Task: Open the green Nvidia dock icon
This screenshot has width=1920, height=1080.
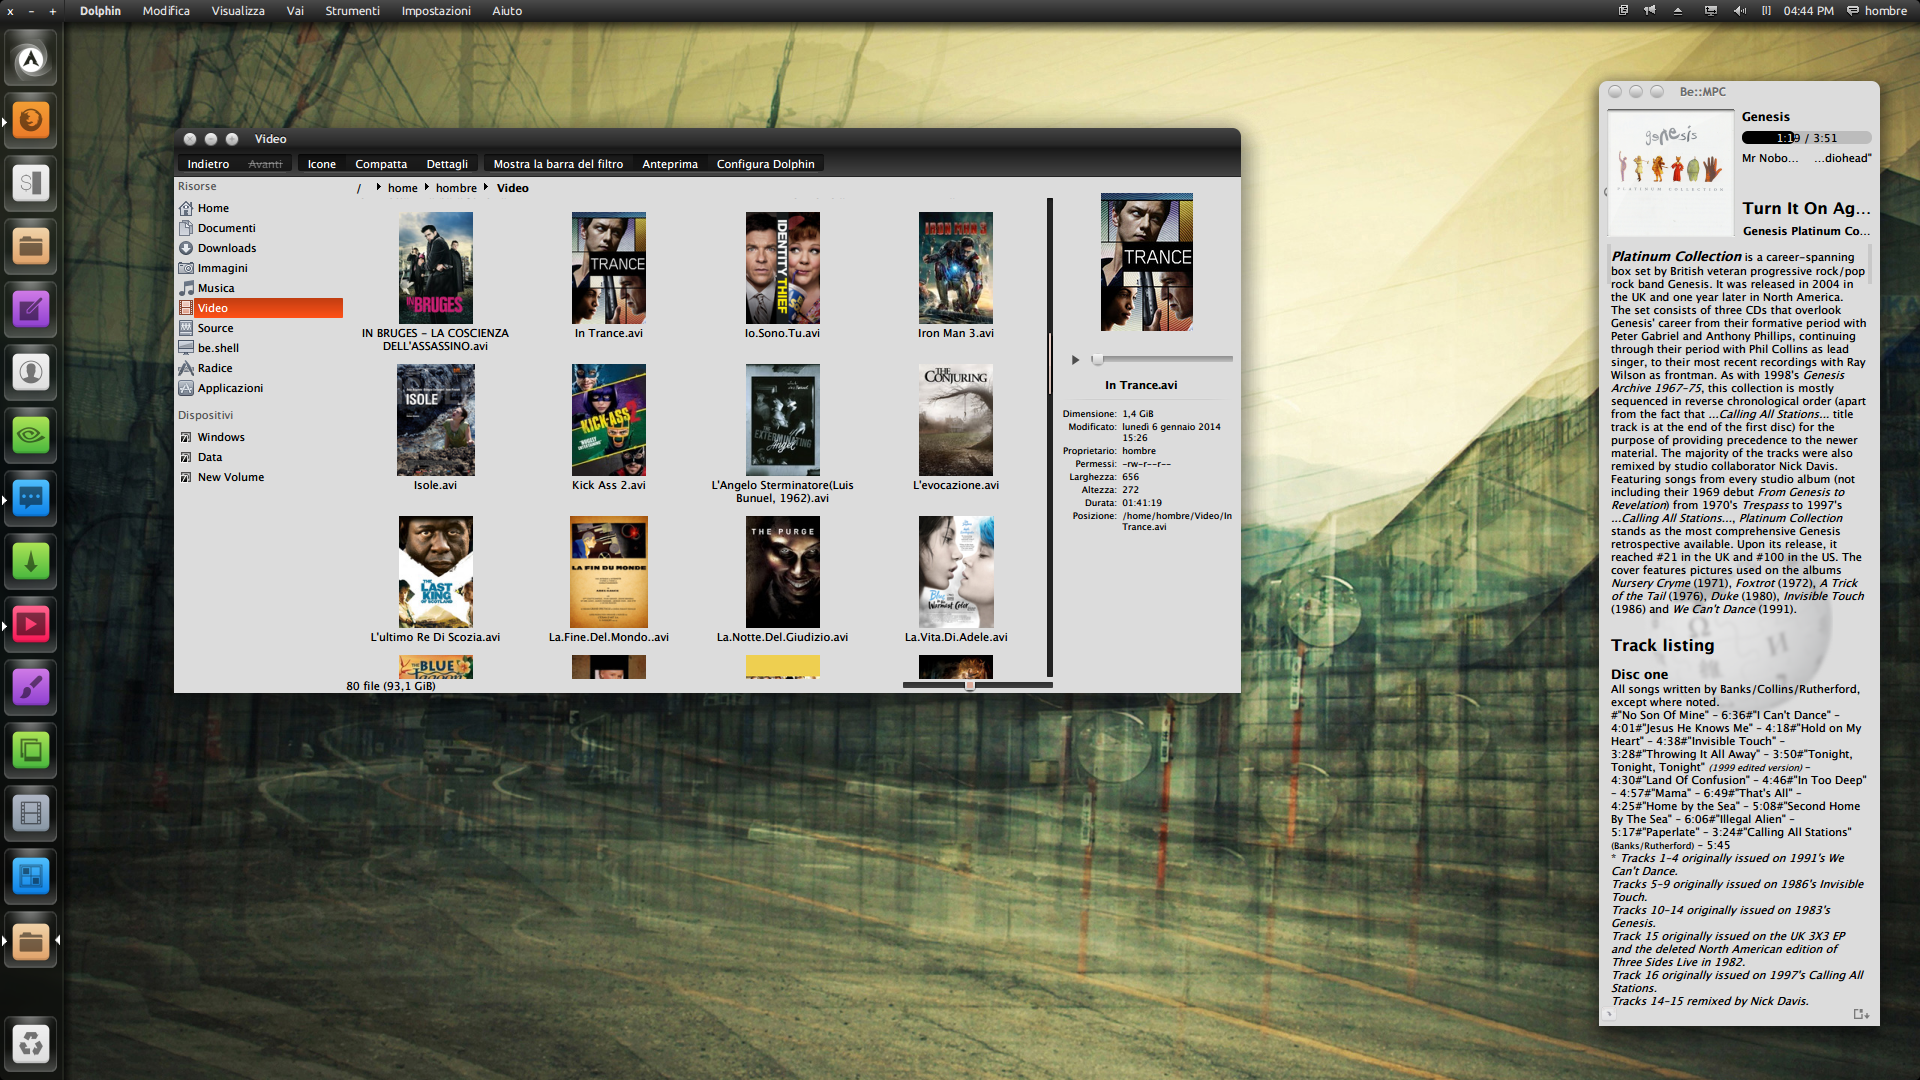Action: pos(31,435)
